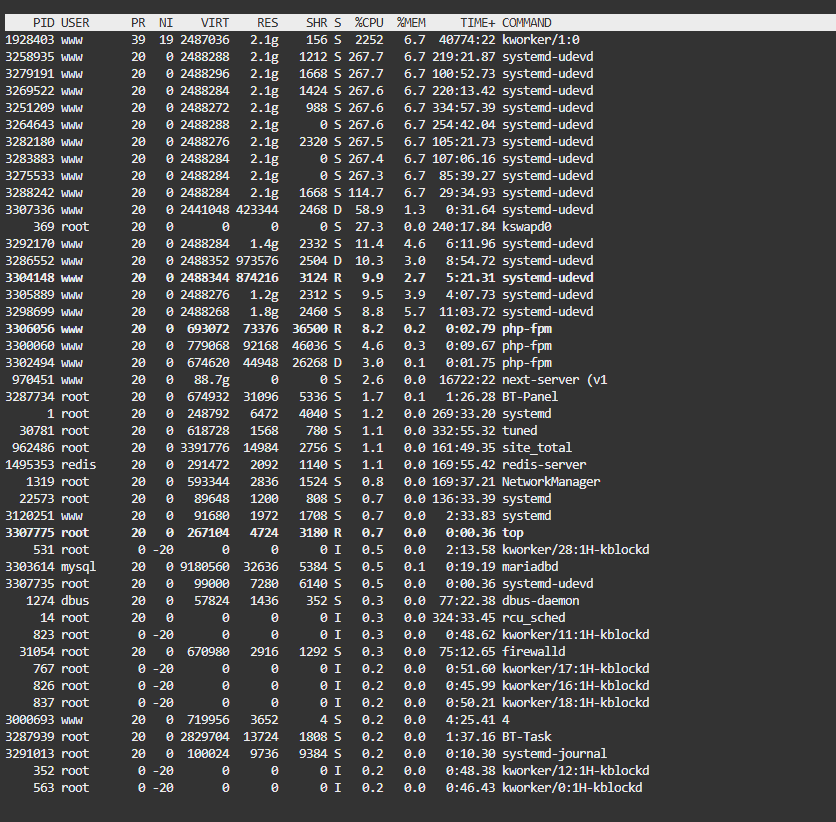The height and width of the screenshot is (822, 836).
Task: Click the top command name
Action: click(x=513, y=533)
